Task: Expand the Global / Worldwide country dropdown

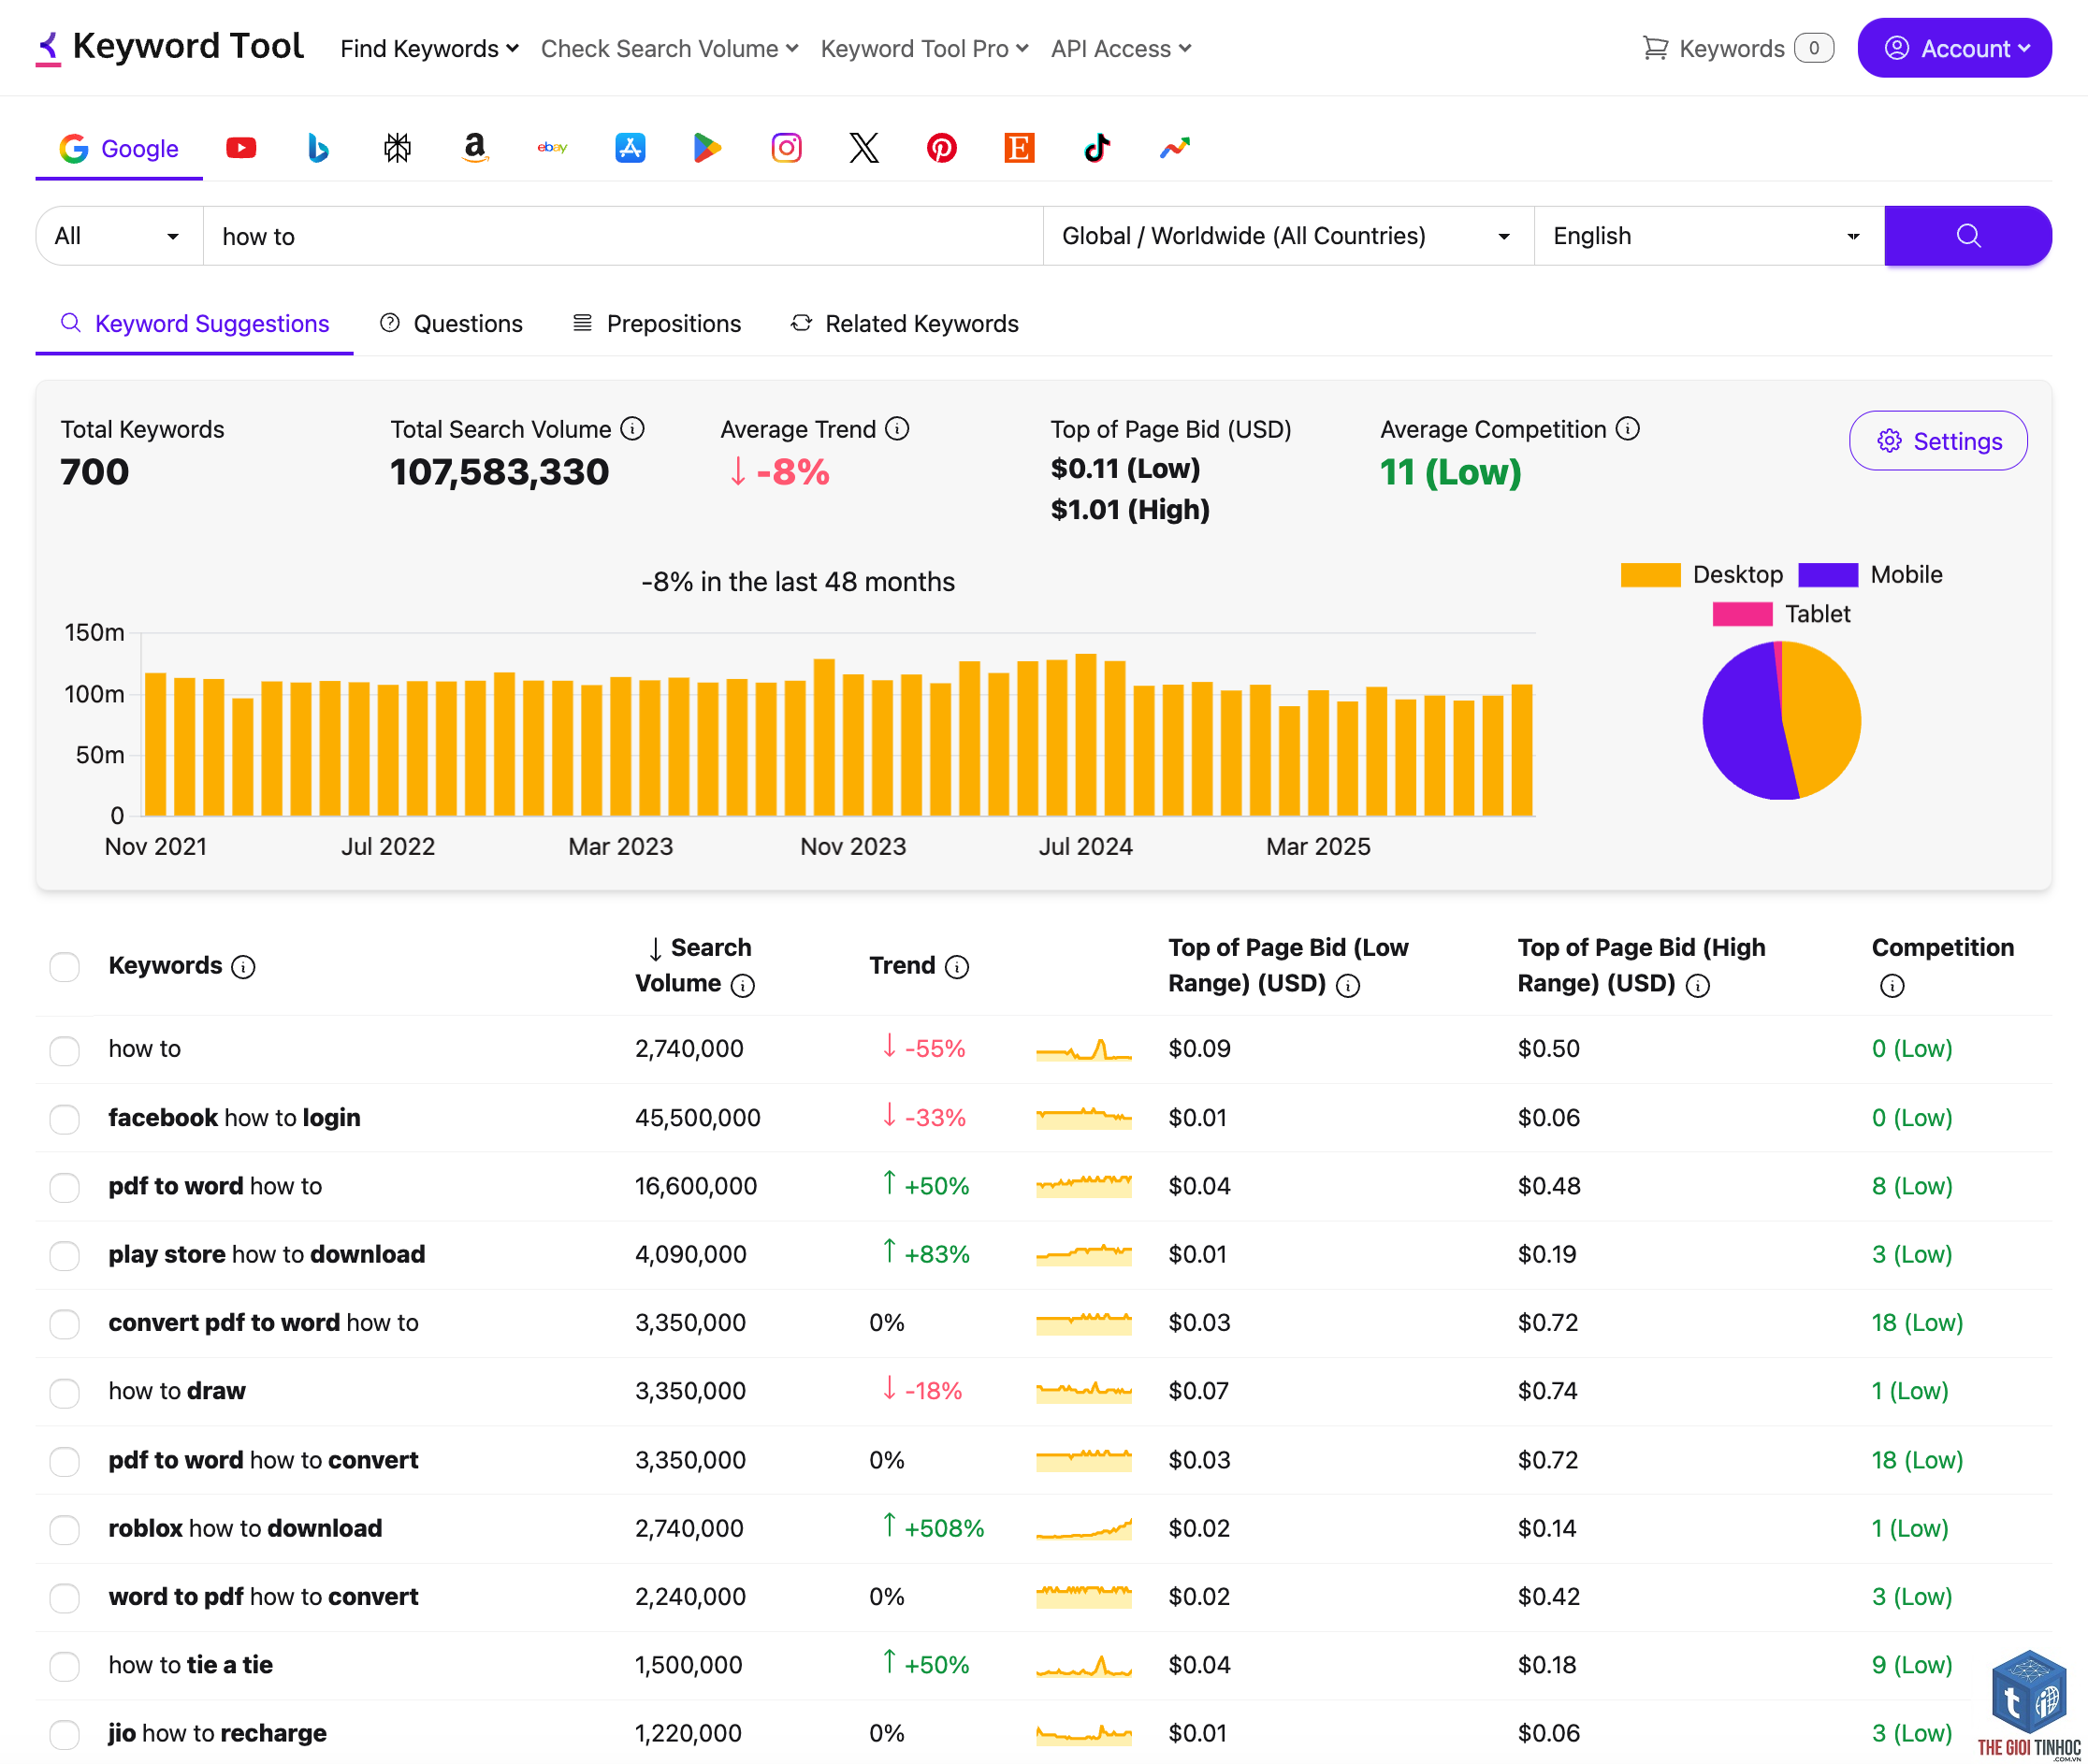Action: pos(1287,236)
